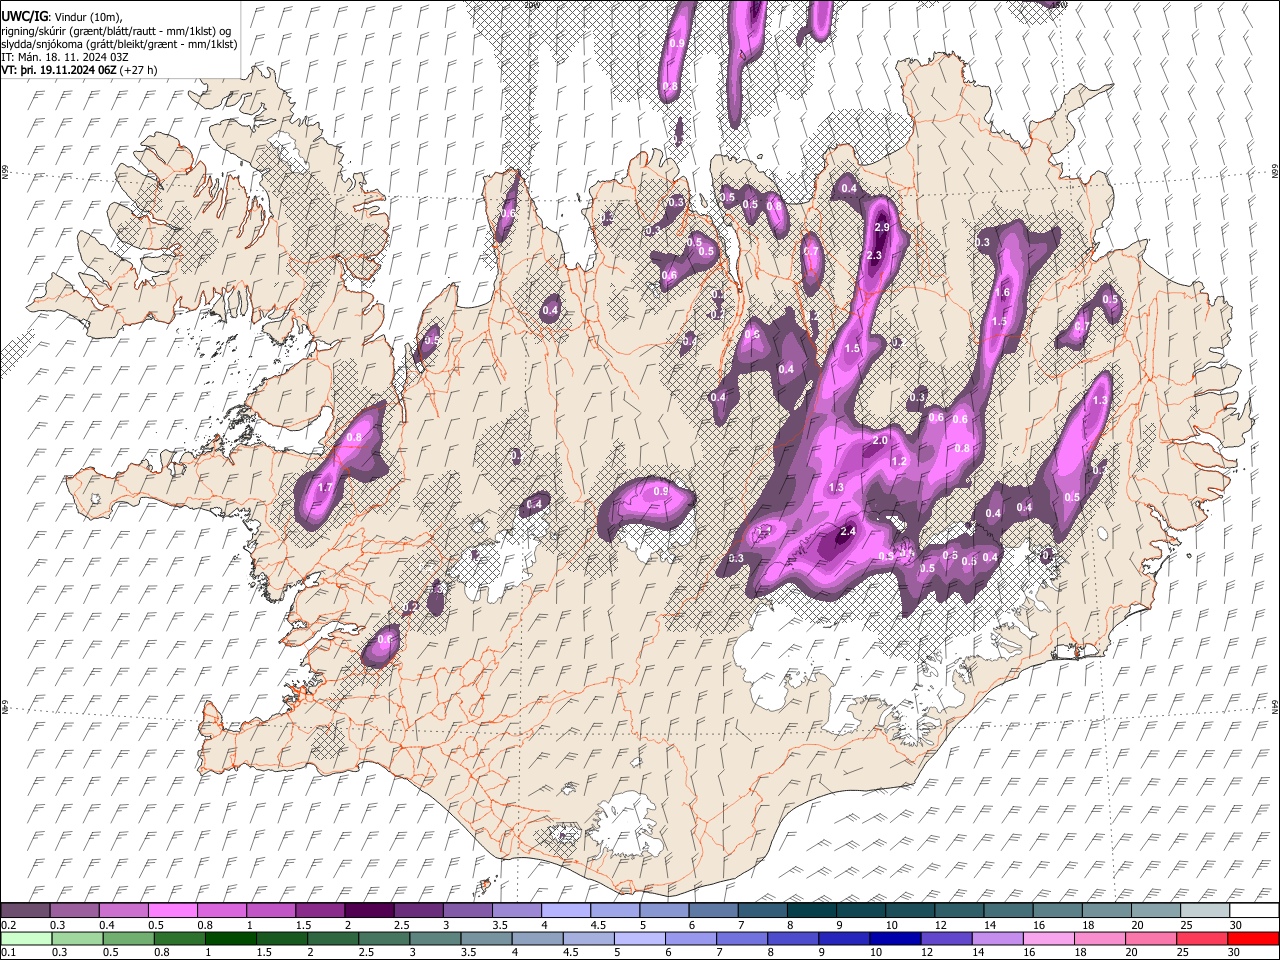Pick the 2.0 precipitation value on the map
Viewport: 1280px width, 960px height.
[x=880, y=440]
